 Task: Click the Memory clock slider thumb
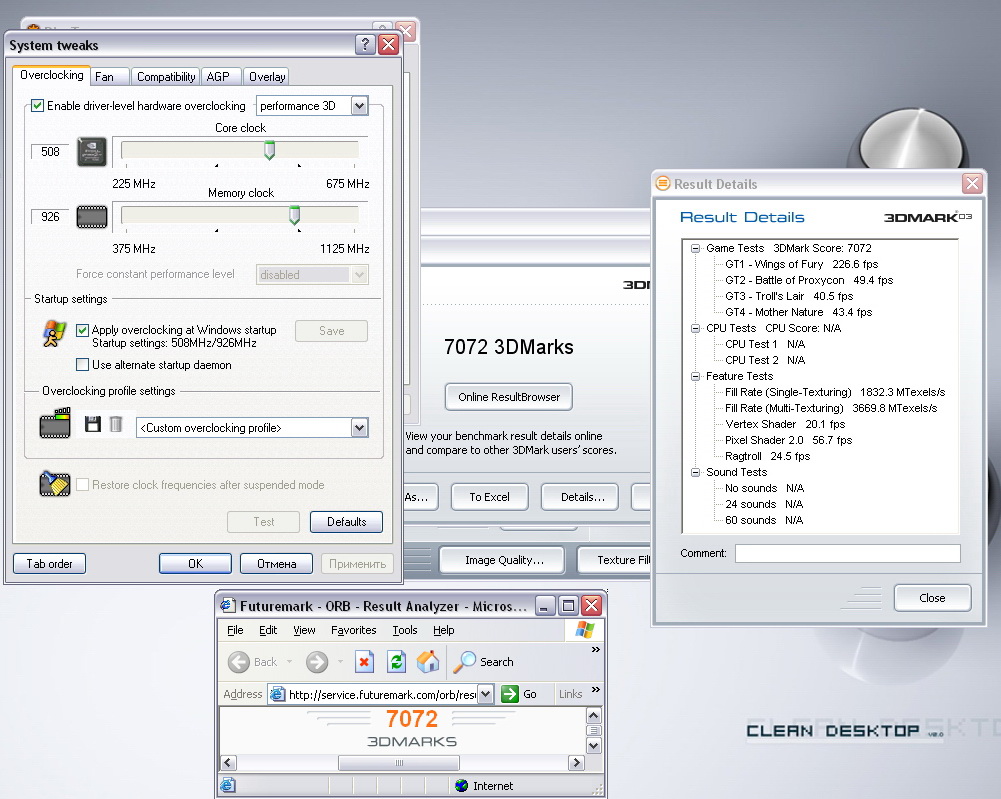(294, 215)
